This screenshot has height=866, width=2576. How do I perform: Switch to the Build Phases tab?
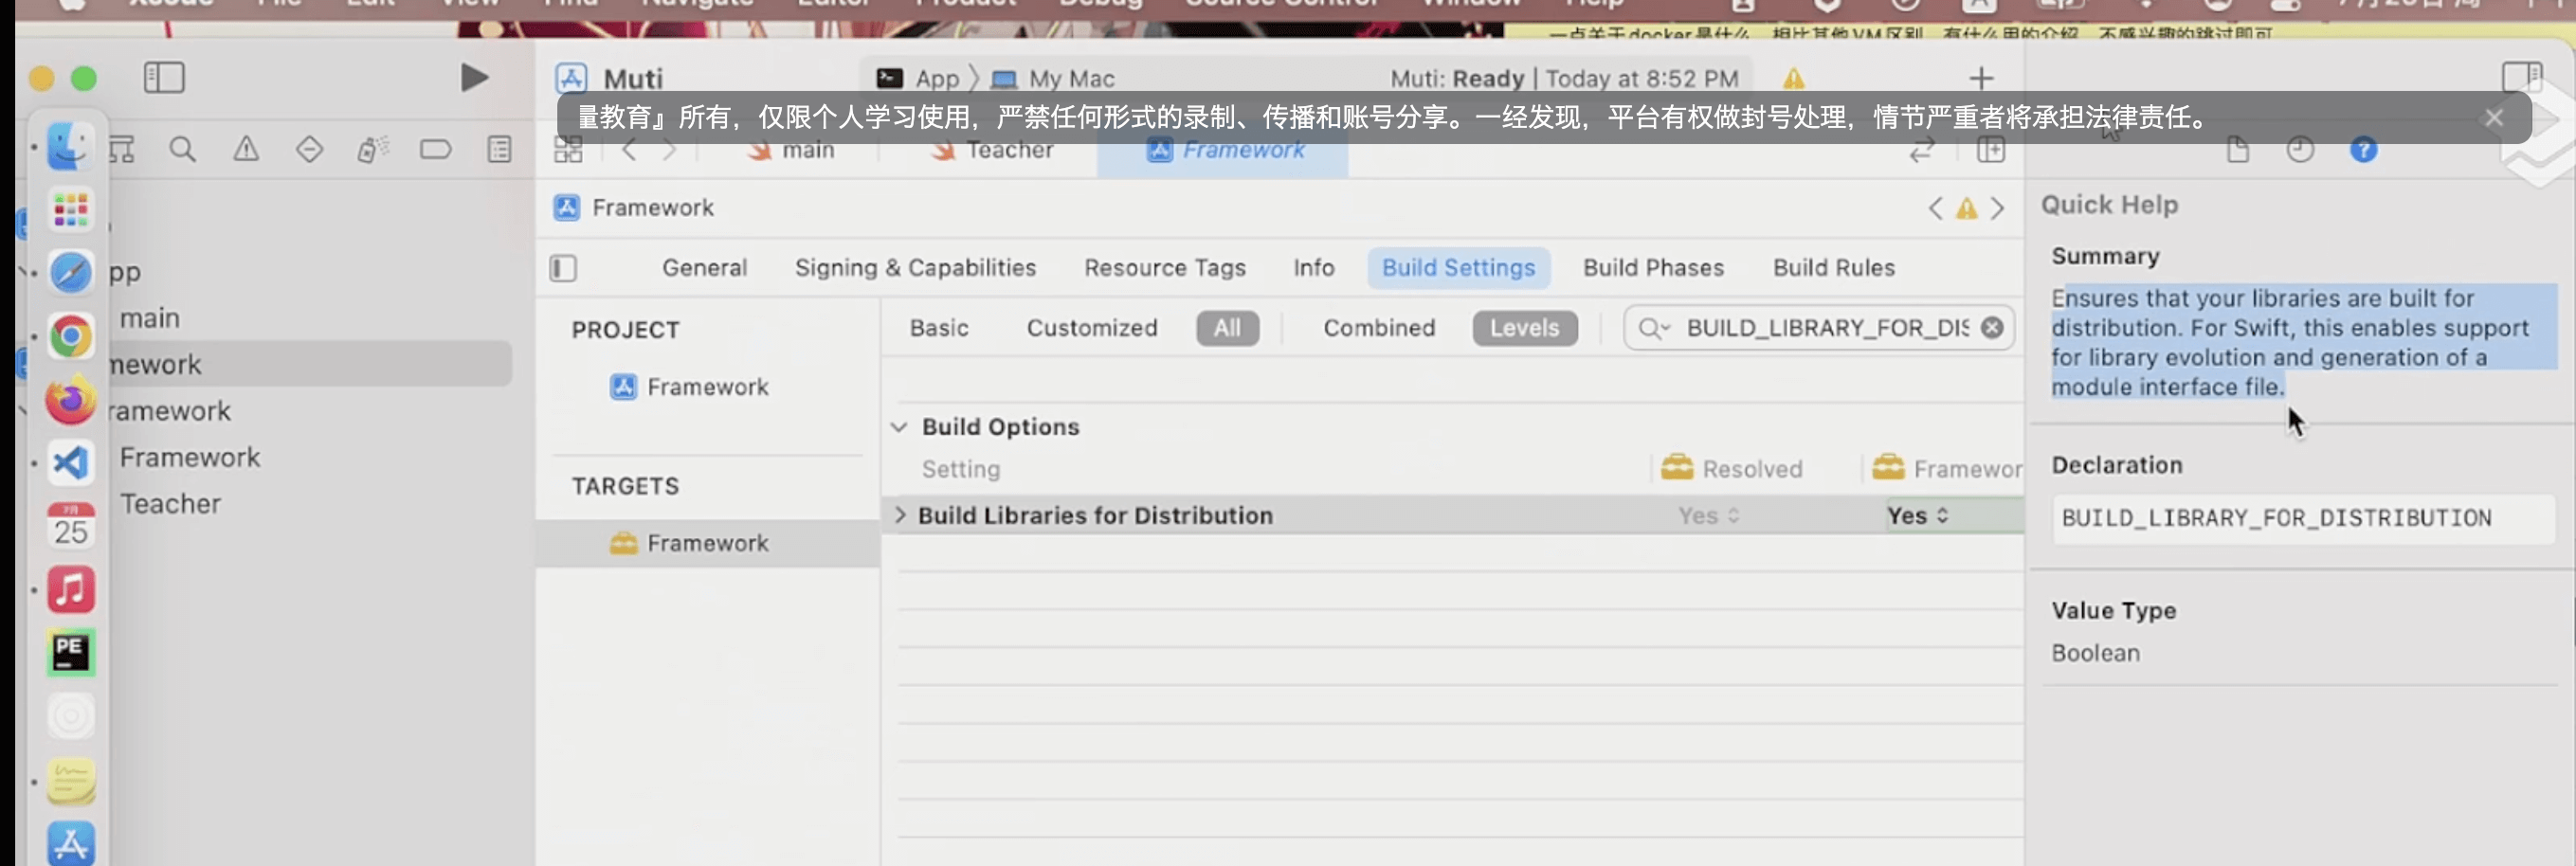pos(1653,268)
